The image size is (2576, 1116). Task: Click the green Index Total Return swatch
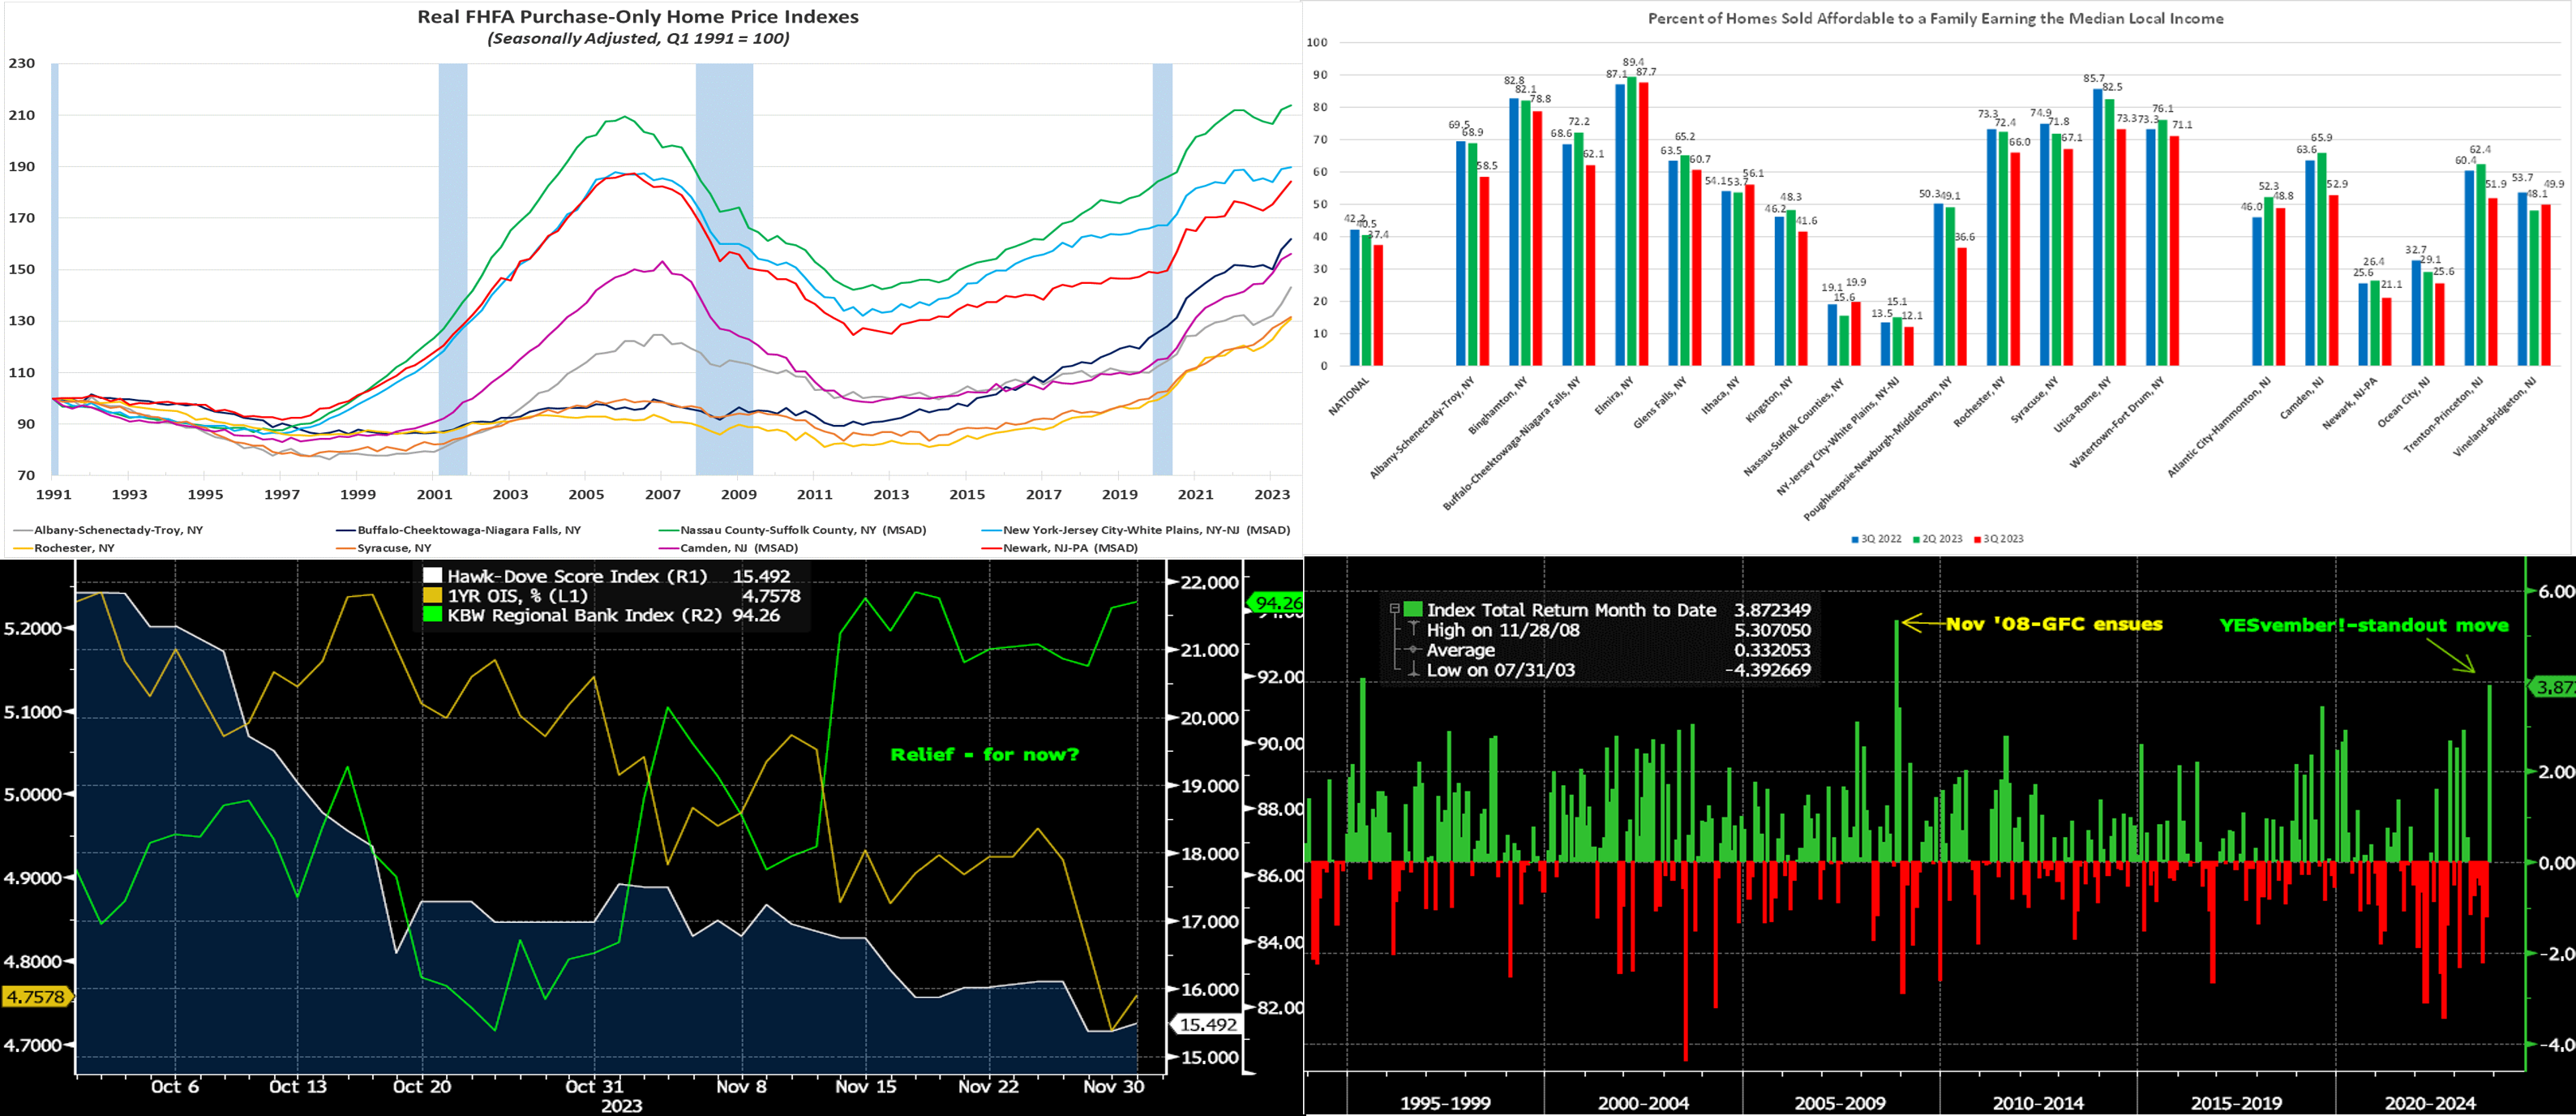pos(1413,609)
